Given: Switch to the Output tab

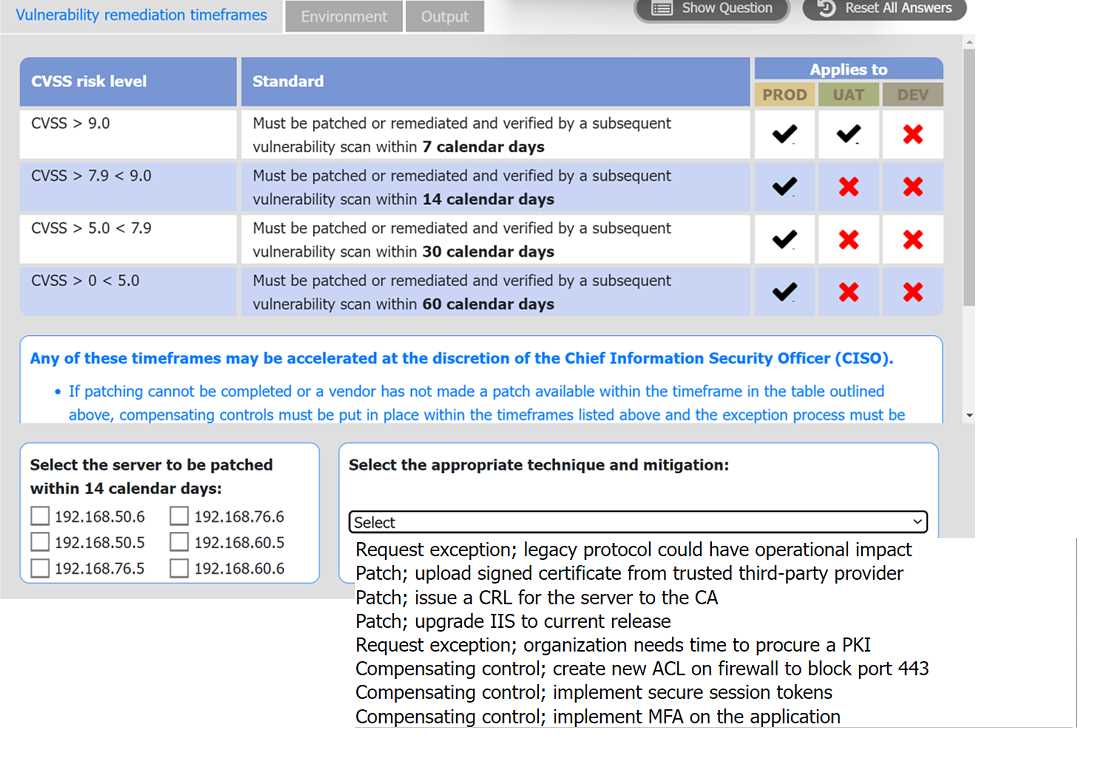Looking at the screenshot, I should tap(445, 16).
